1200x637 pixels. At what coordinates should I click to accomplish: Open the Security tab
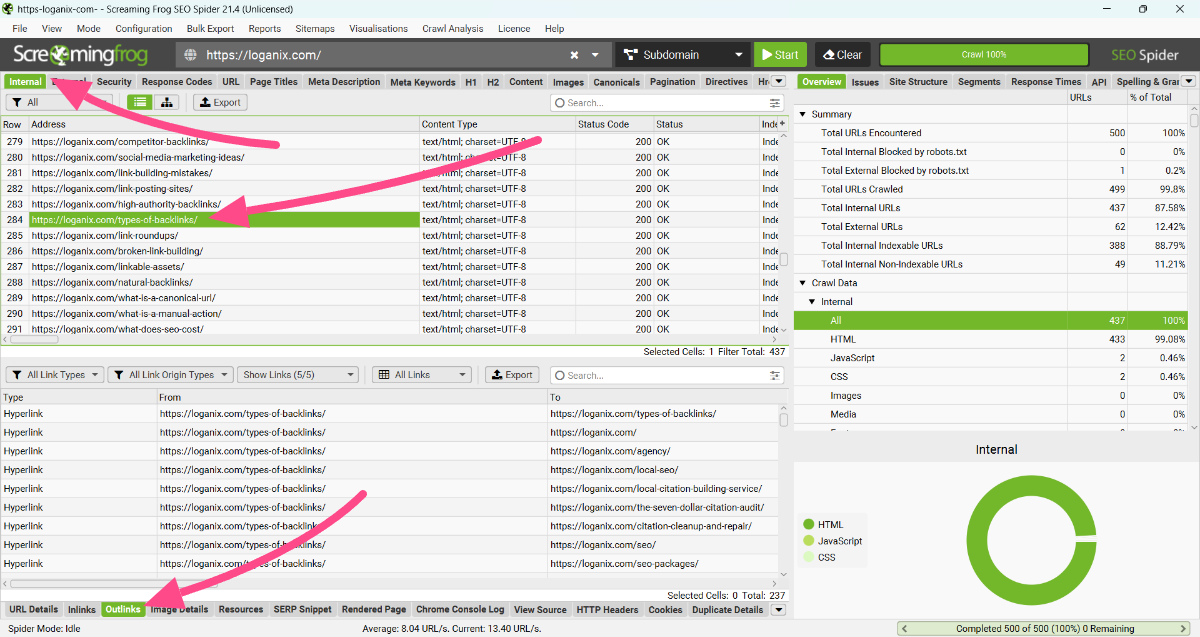[x=114, y=82]
